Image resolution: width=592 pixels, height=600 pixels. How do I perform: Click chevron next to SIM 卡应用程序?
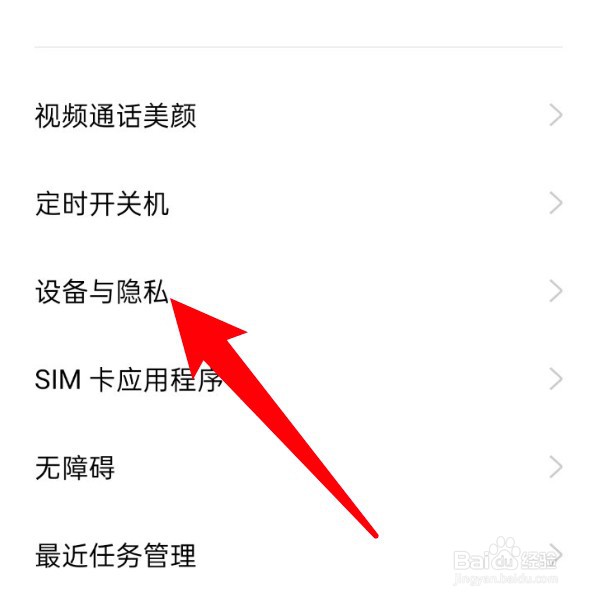tap(556, 379)
